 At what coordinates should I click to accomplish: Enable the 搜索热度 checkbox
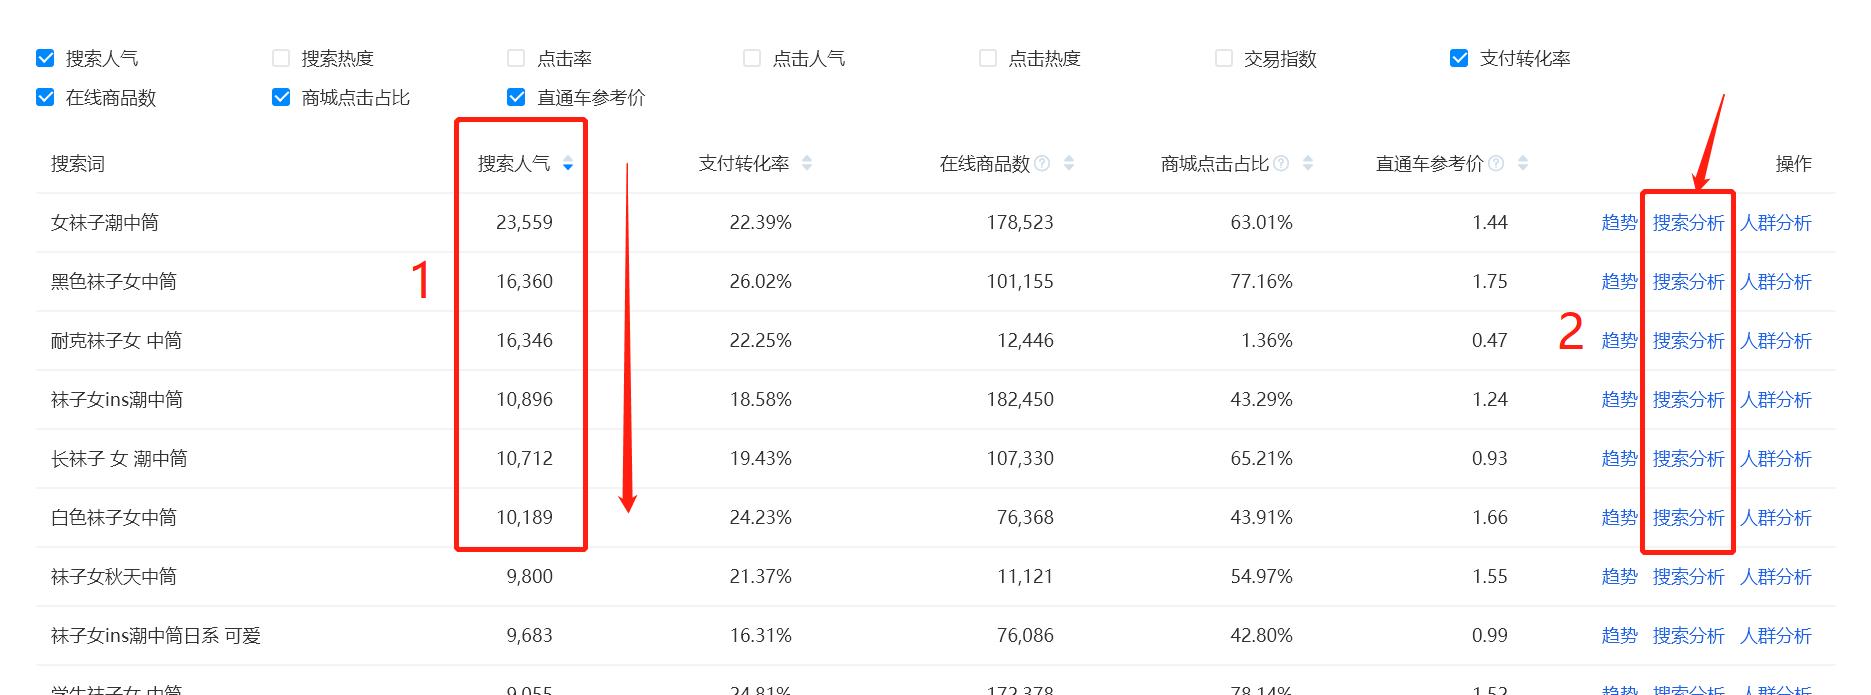coord(281,58)
